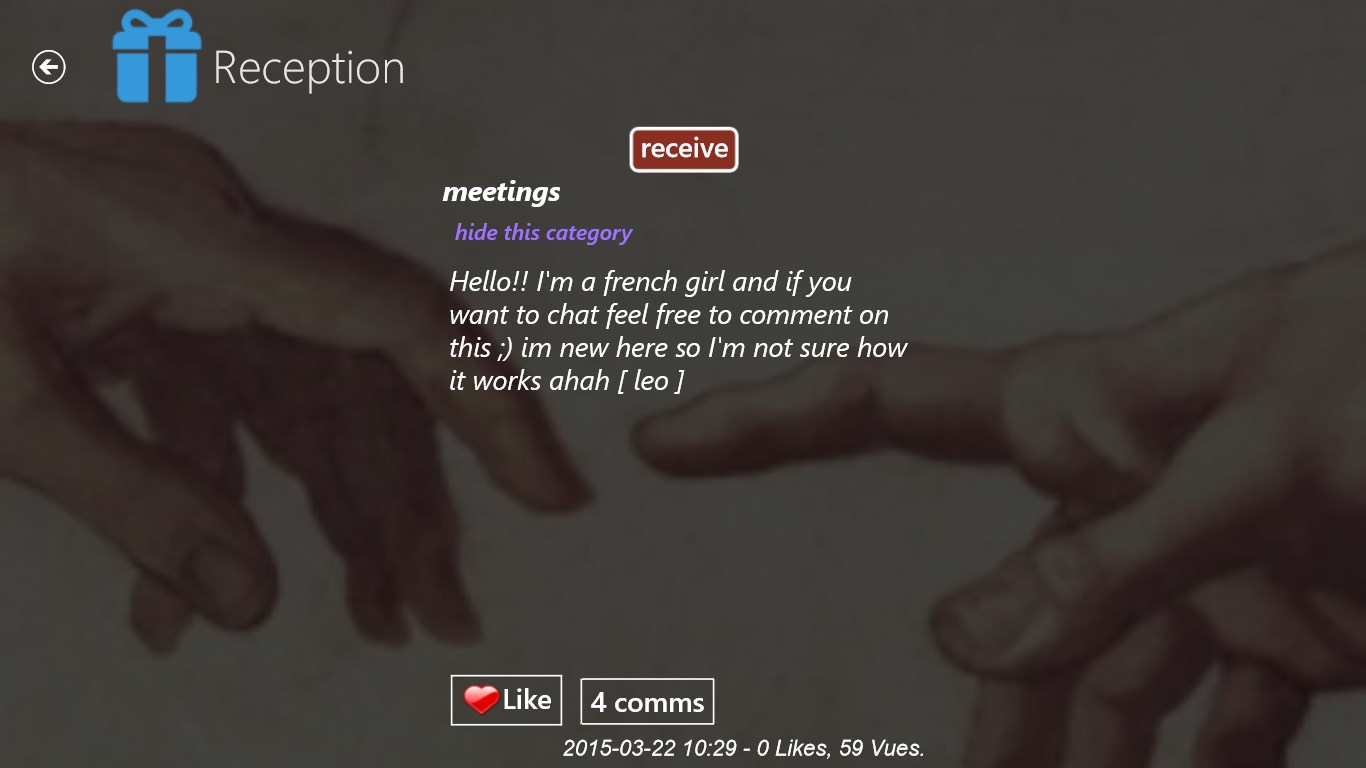Viewport: 1366px width, 768px height.
Task: Click 'hide this category' text
Action: 543,232
